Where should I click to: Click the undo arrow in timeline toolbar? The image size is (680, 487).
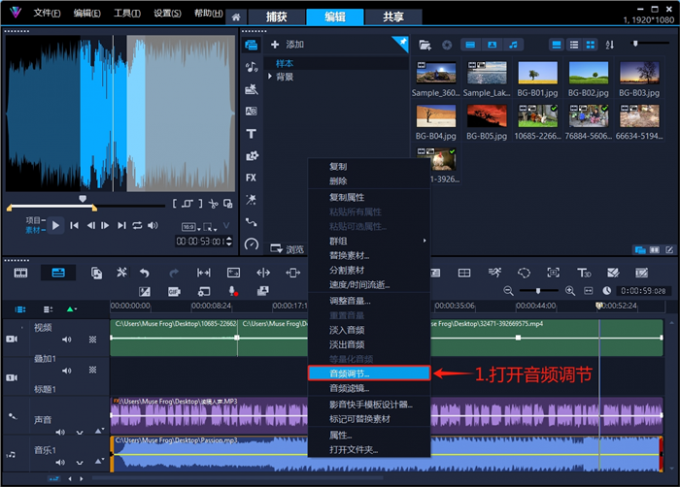pos(144,273)
